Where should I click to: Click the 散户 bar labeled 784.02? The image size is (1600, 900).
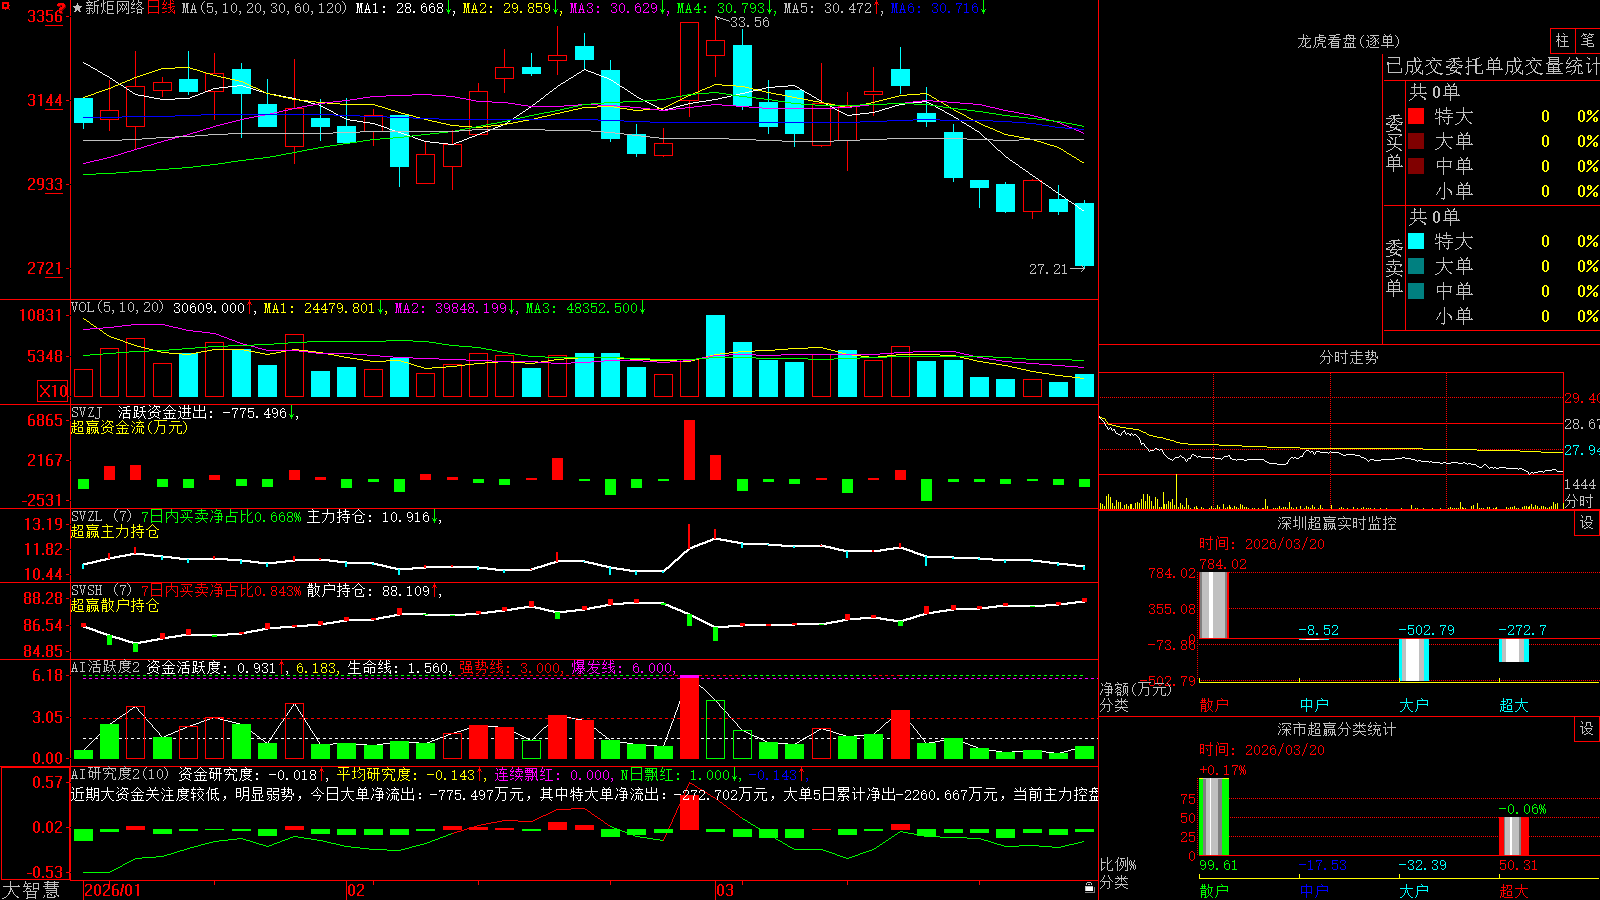click(x=1213, y=605)
